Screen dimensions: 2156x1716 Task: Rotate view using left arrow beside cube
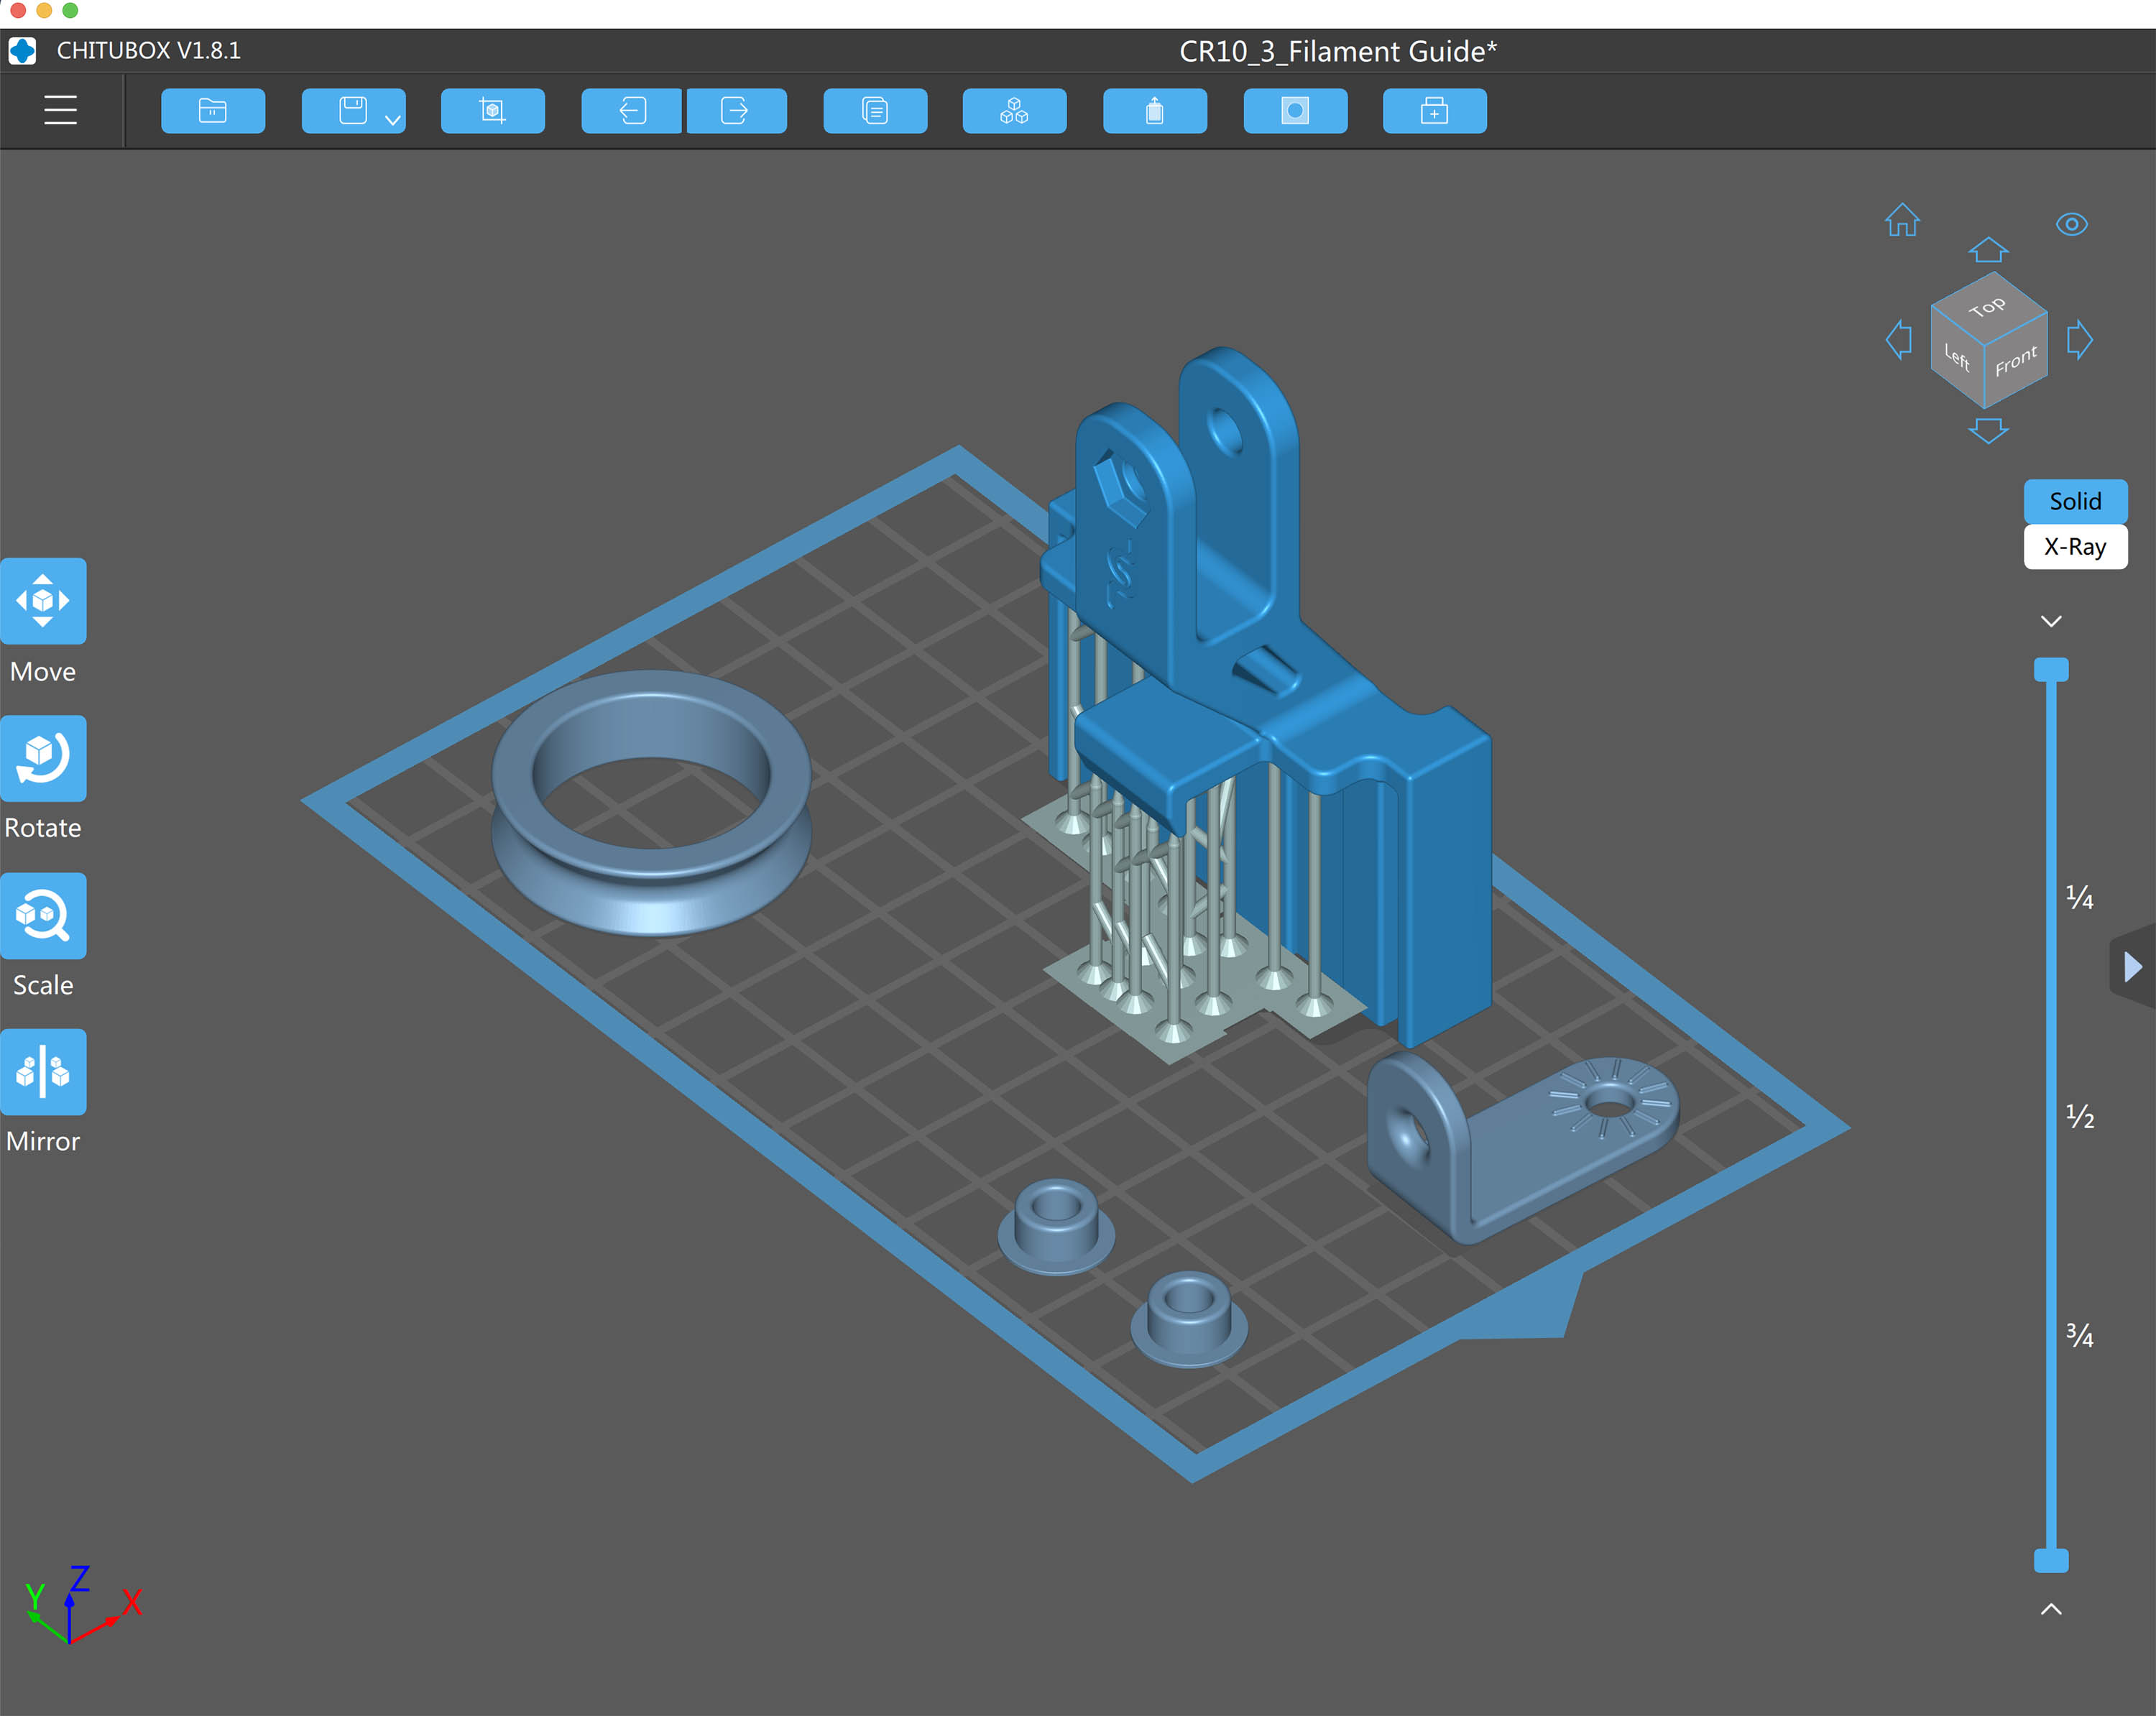pyautogui.click(x=1899, y=340)
